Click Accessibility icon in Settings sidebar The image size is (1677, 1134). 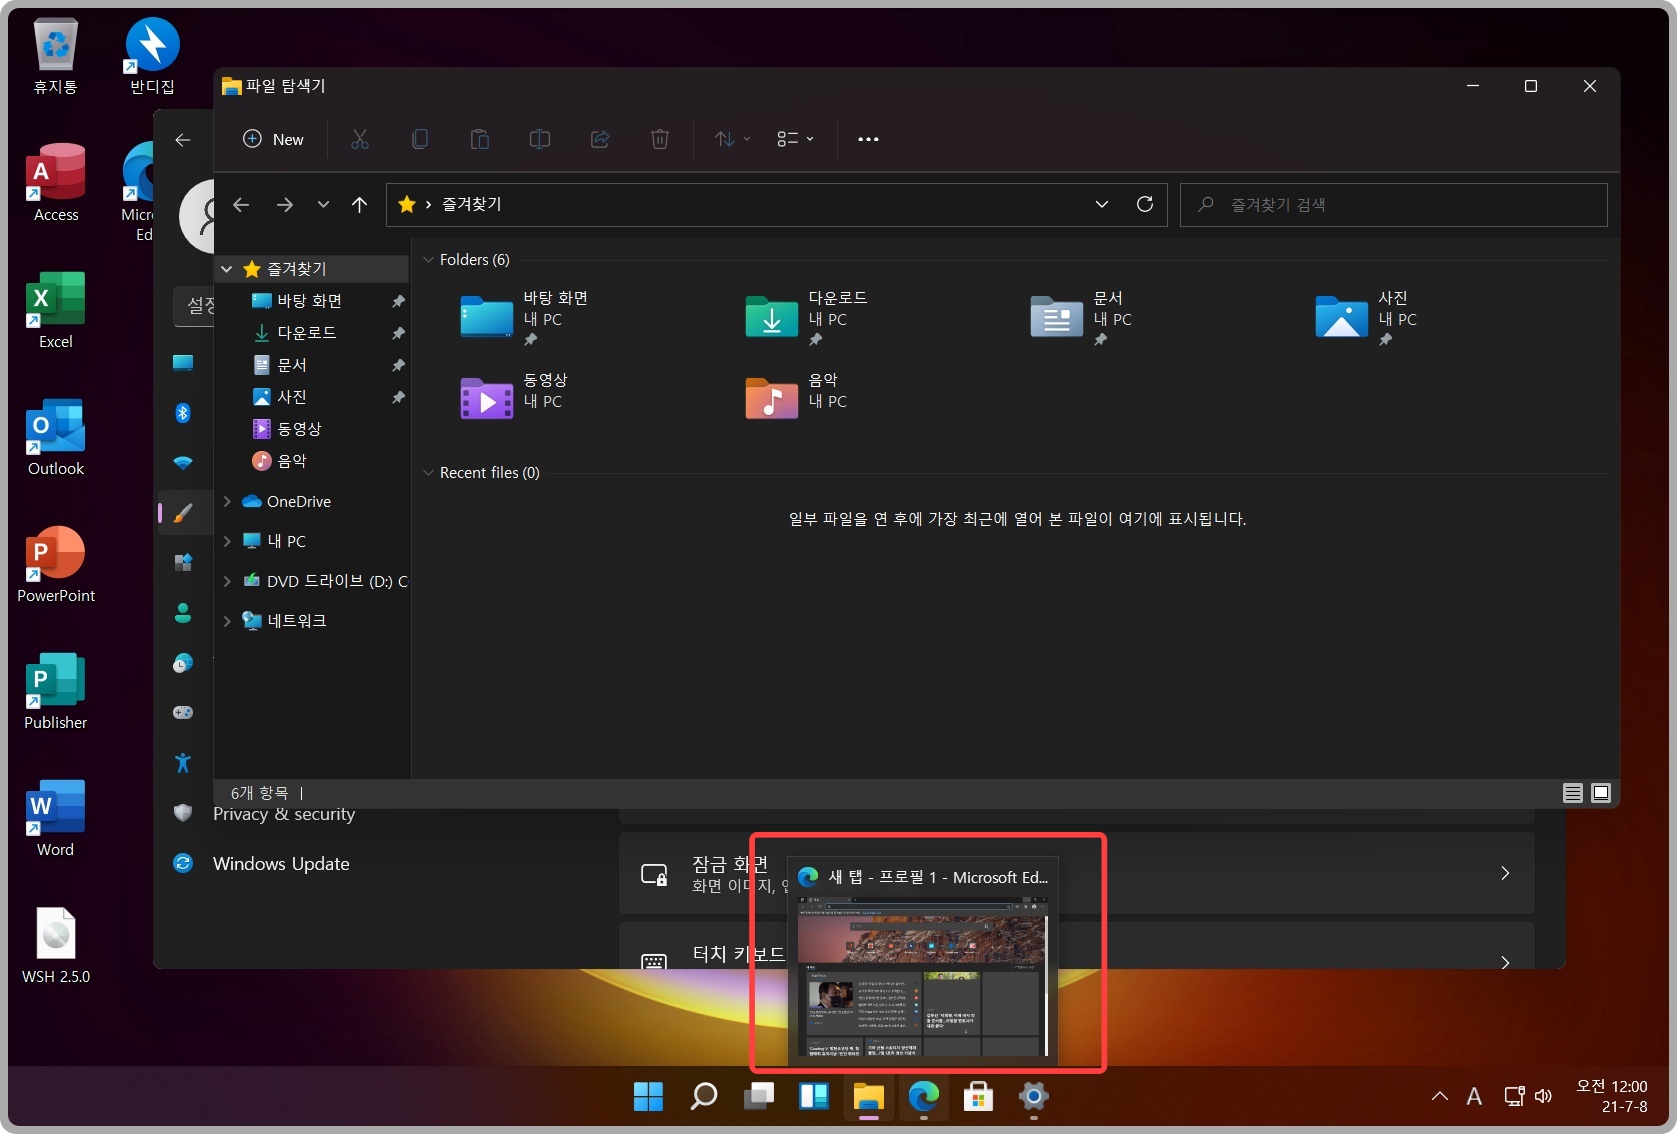pyautogui.click(x=183, y=763)
